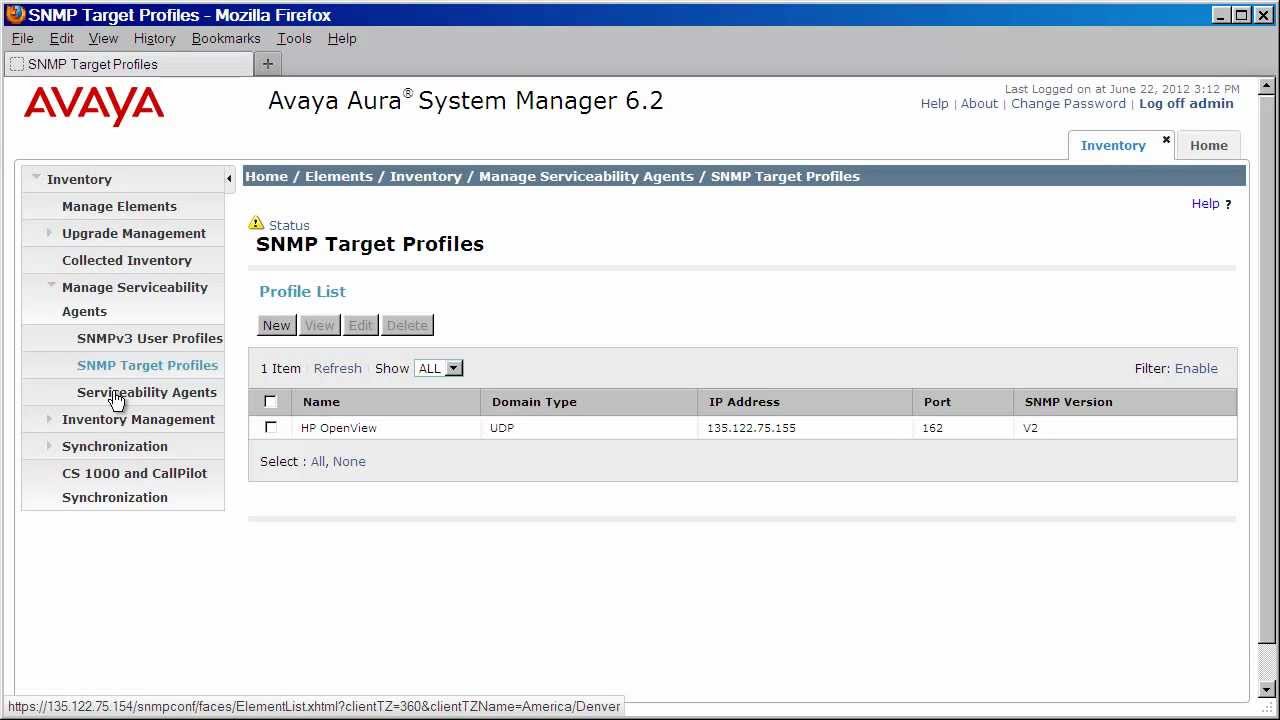Expand the Inventory Management node

click(50, 419)
